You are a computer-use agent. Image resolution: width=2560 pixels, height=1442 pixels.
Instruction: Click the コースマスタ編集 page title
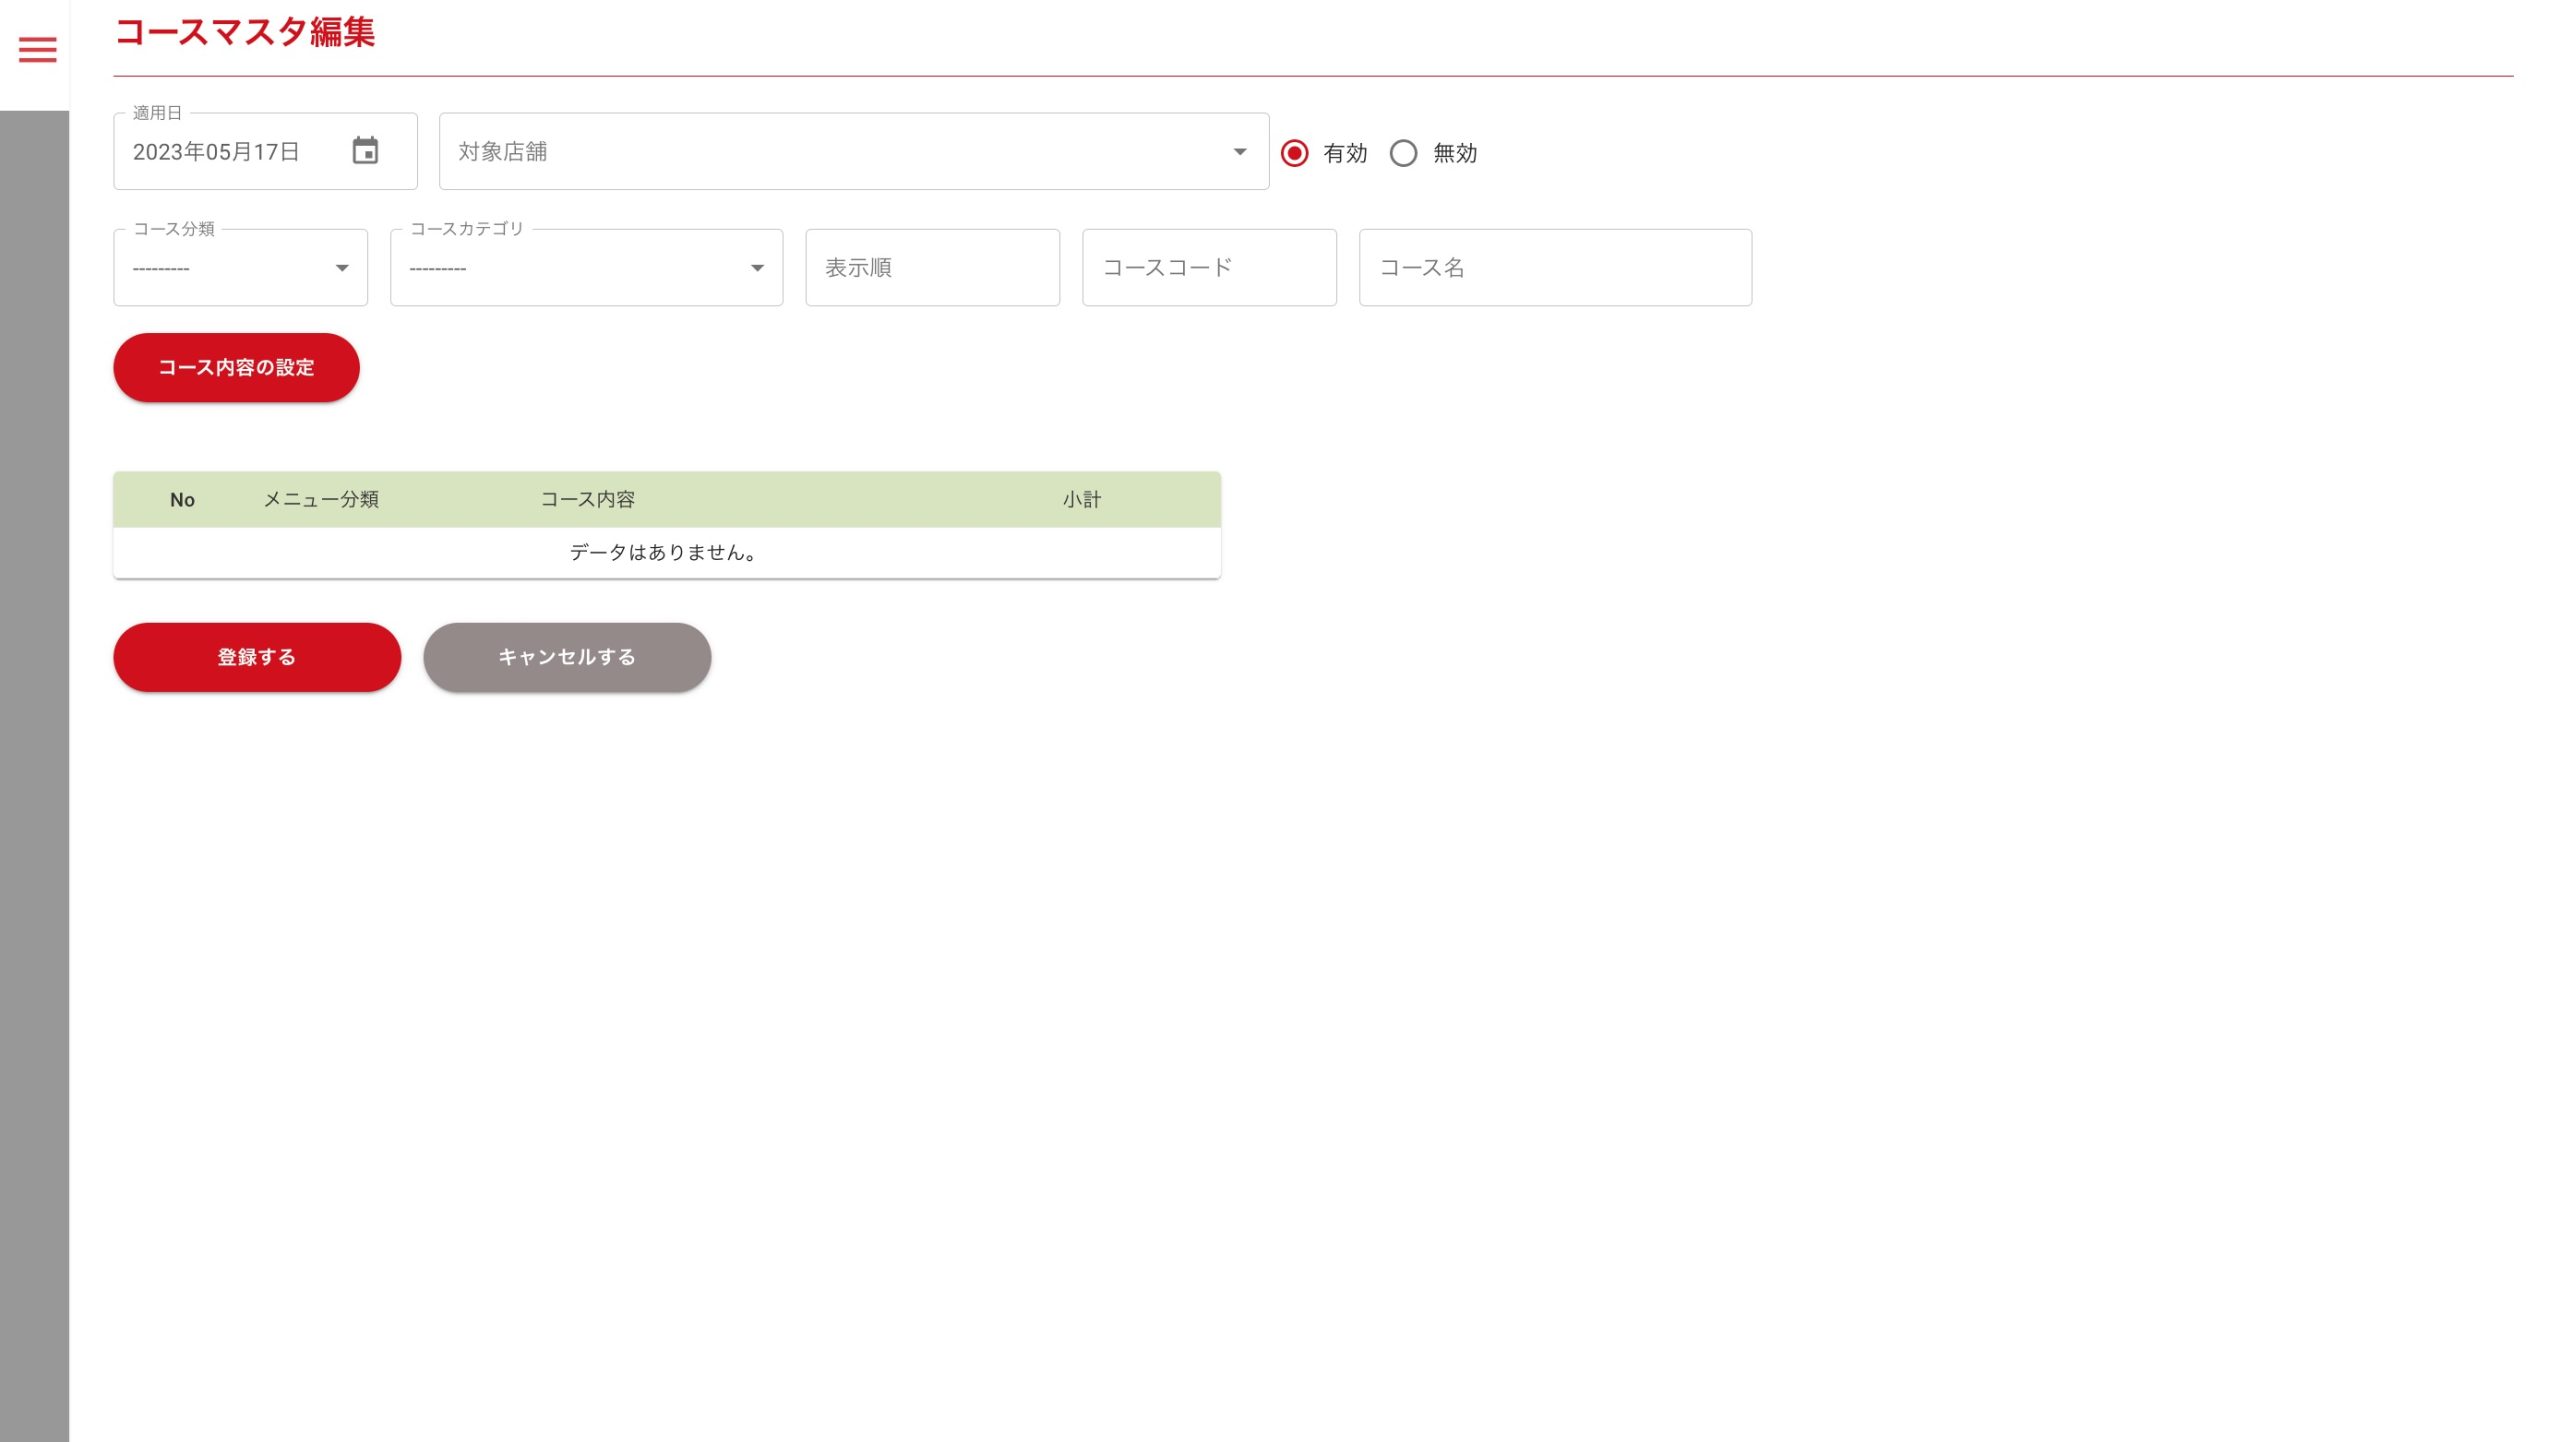click(x=245, y=32)
